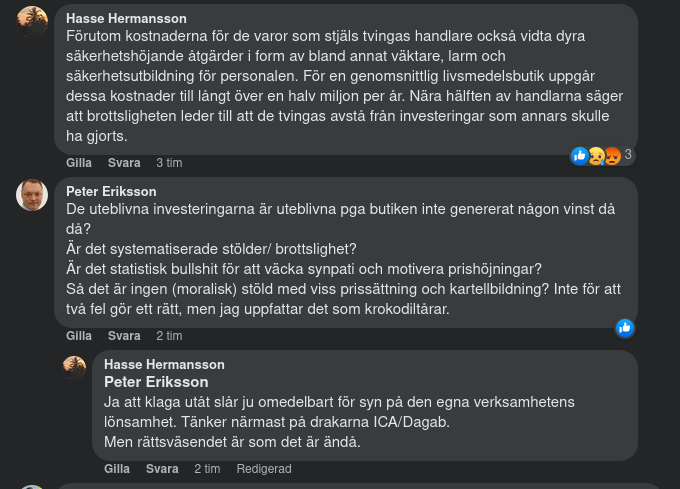Viewport: 680px width, 489px height.
Task: Open Hasse Hermansson's avatar on top comment
Action: (32, 21)
